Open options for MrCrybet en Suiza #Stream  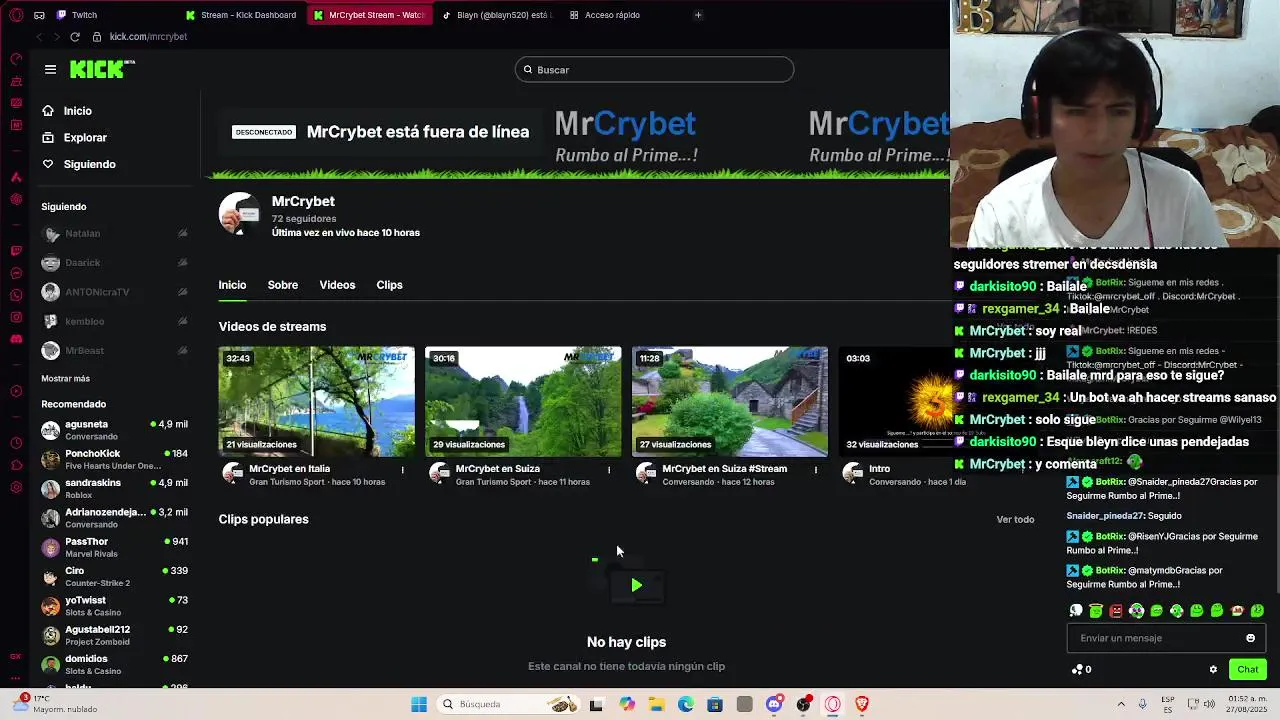pos(816,470)
